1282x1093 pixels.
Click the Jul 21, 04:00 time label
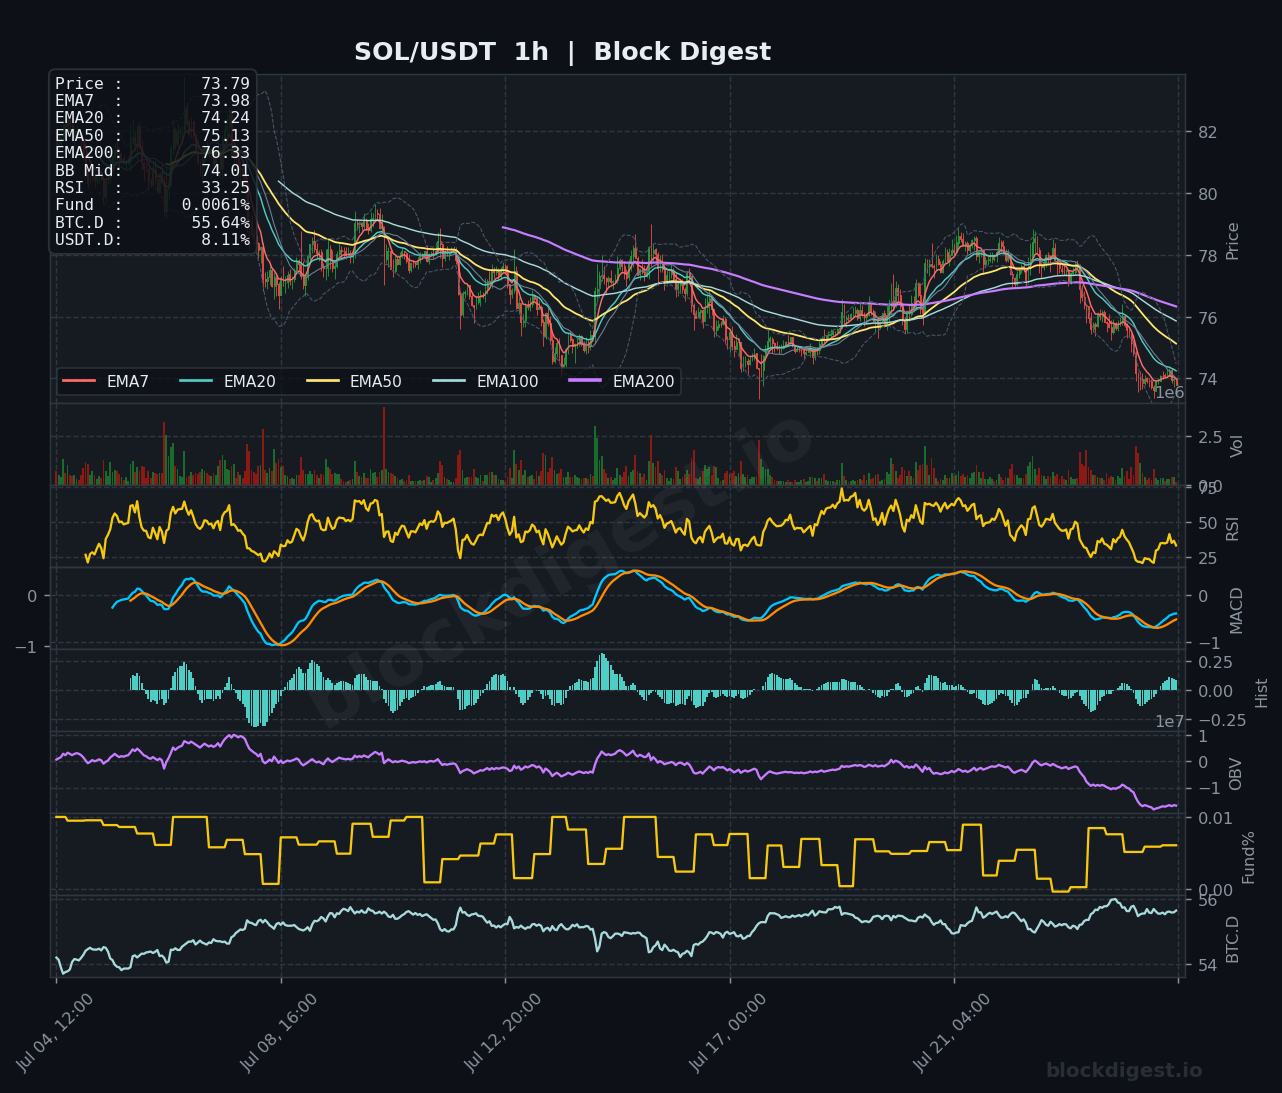point(953,1033)
